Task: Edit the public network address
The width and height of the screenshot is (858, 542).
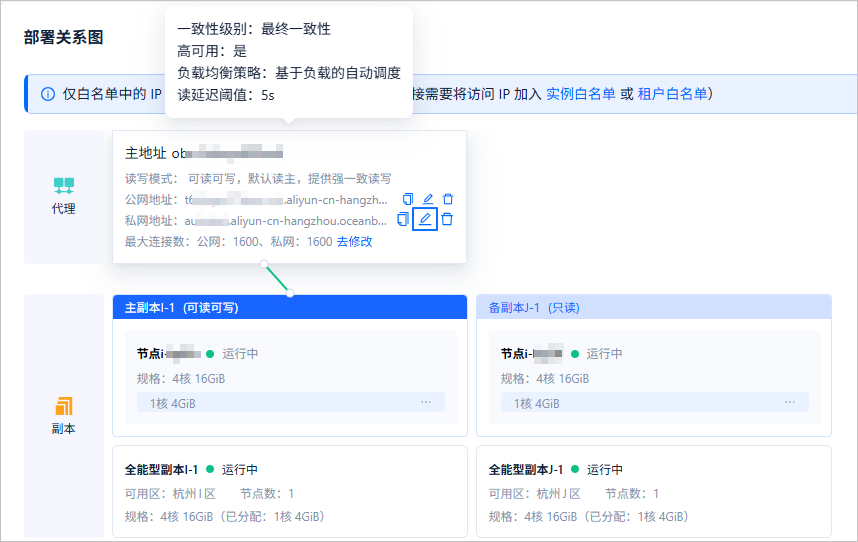Action: point(428,199)
